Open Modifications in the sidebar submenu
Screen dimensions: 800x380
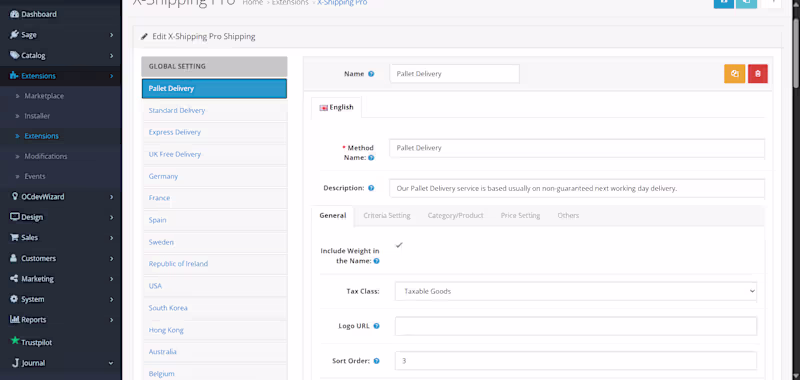(x=46, y=156)
